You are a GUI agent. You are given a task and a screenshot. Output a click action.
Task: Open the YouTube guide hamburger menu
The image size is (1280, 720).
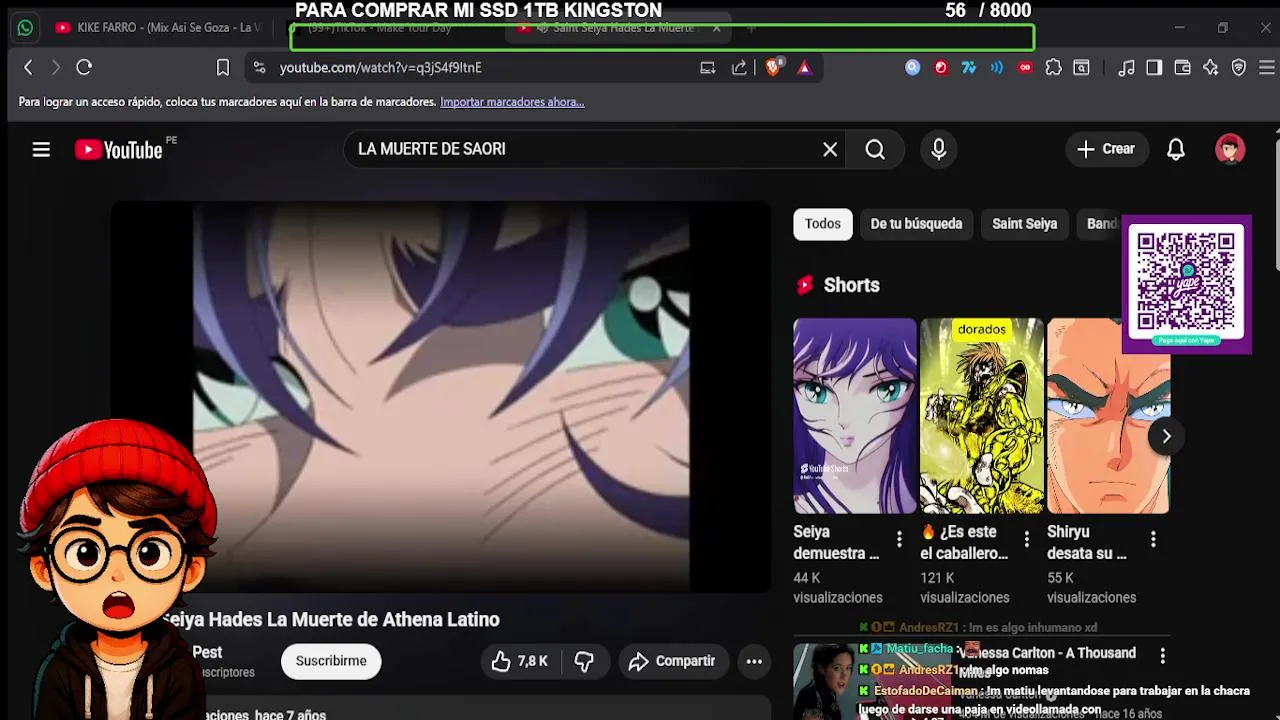[x=41, y=149]
